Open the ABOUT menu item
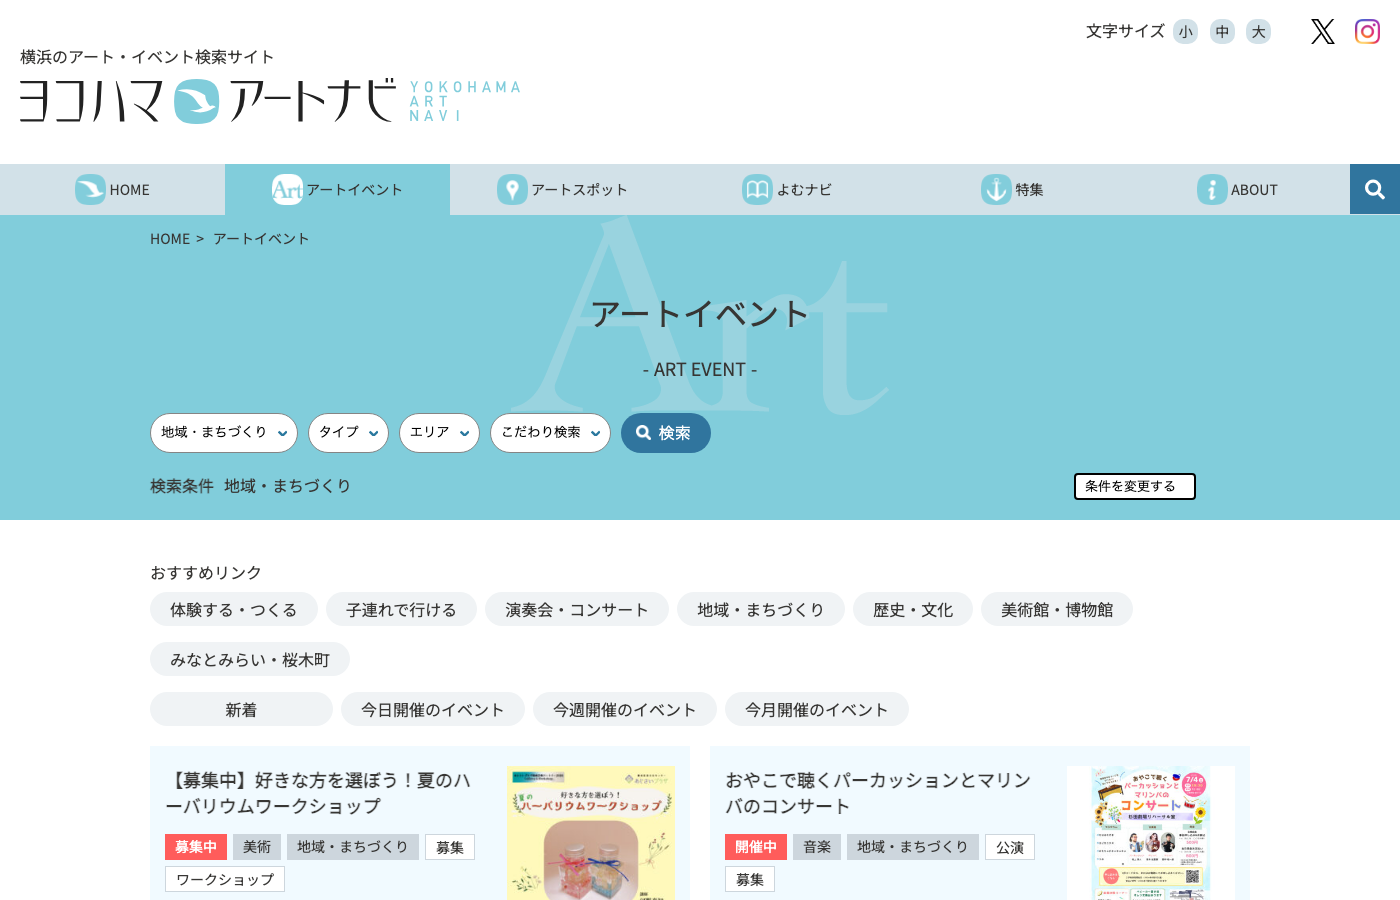The height and width of the screenshot is (900, 1400). (1237, 189)
